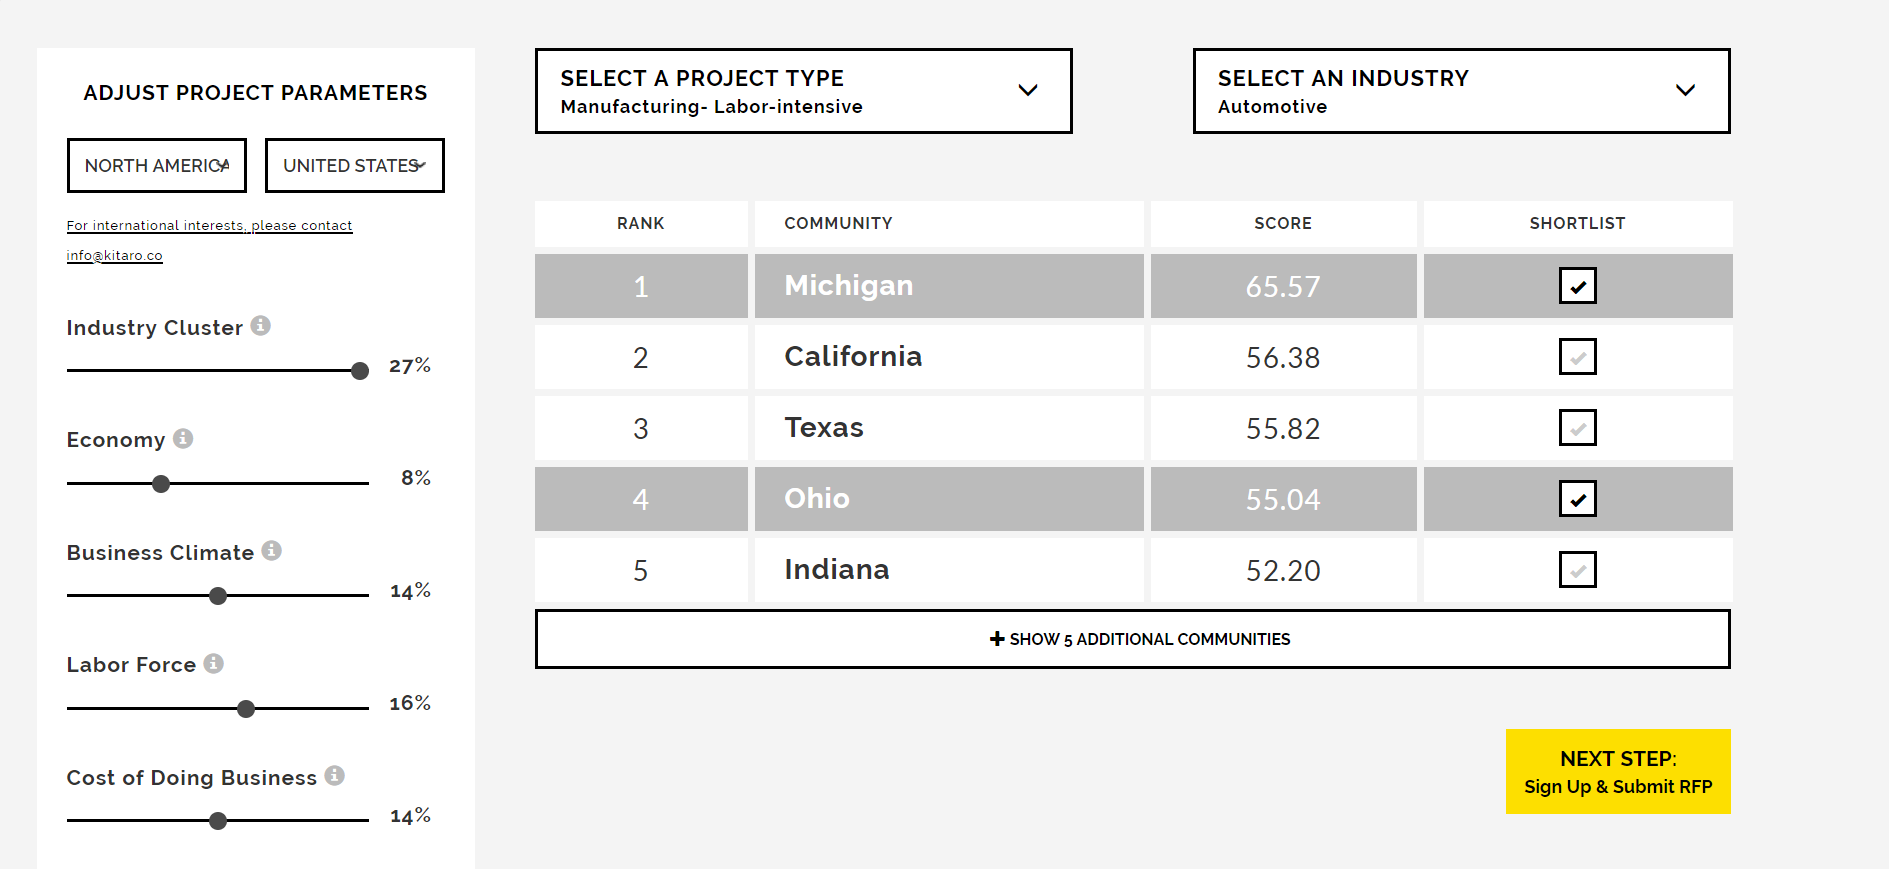Click the Cost of Doing Business info icon
This screenshot has width=1889, height=869.
(x=335, y=776)
